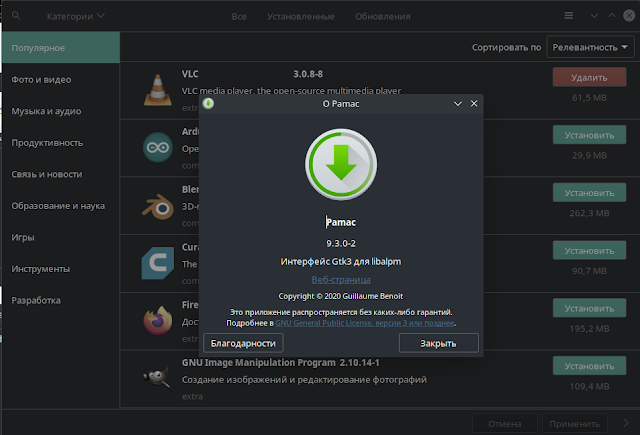Switch to the Все tab

coord(239,16)
